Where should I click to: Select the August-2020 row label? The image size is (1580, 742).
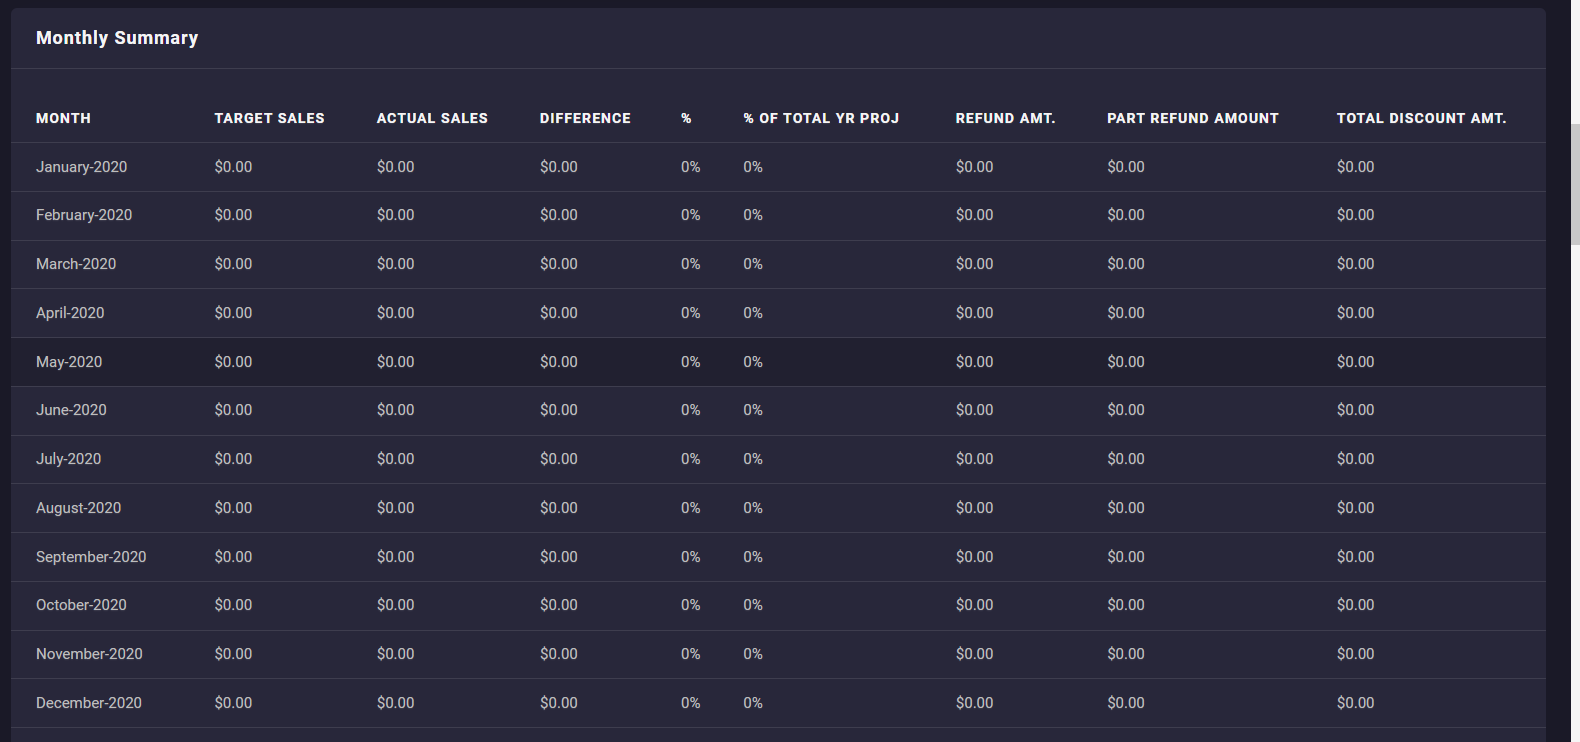tap(78, 508)
